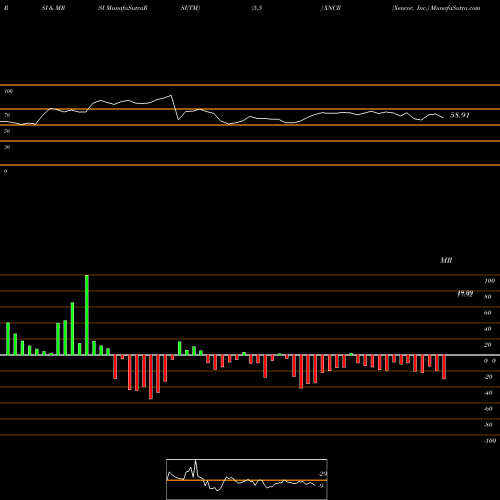Click the RSI axis 50 label
Screen dimensions: 500x500
tap(7, 131)
